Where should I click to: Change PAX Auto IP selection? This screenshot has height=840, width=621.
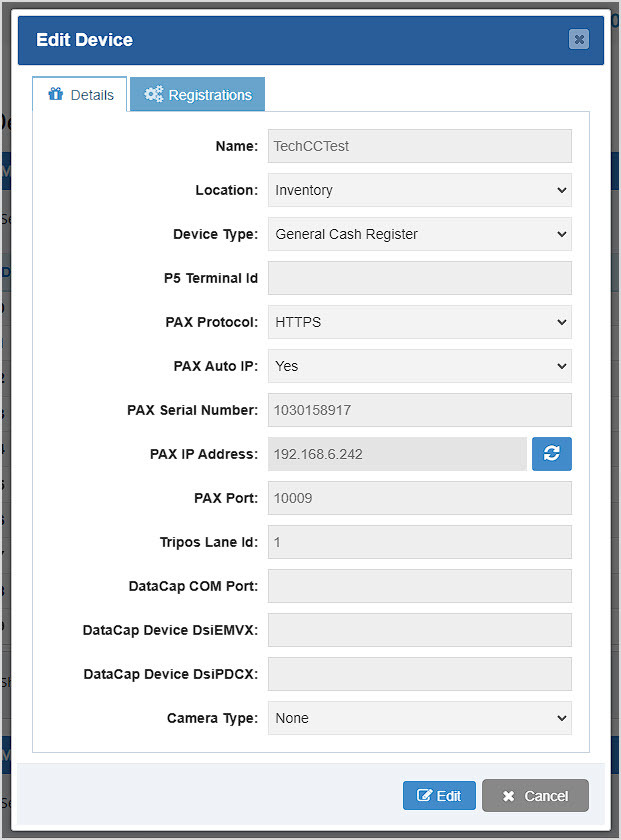coord(419,366)
